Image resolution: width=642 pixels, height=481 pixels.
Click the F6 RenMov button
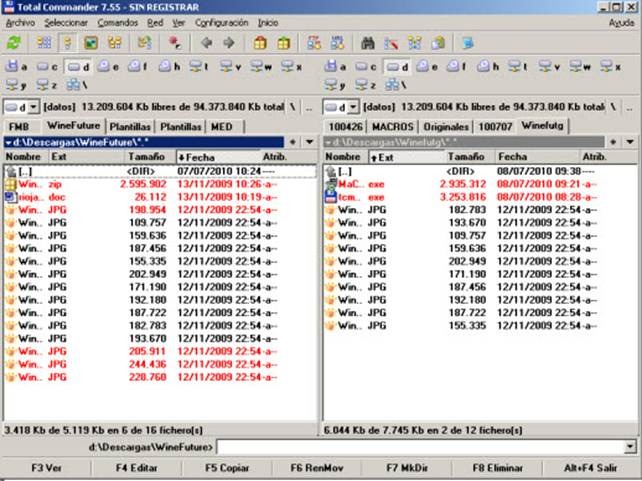pos(317,468)
